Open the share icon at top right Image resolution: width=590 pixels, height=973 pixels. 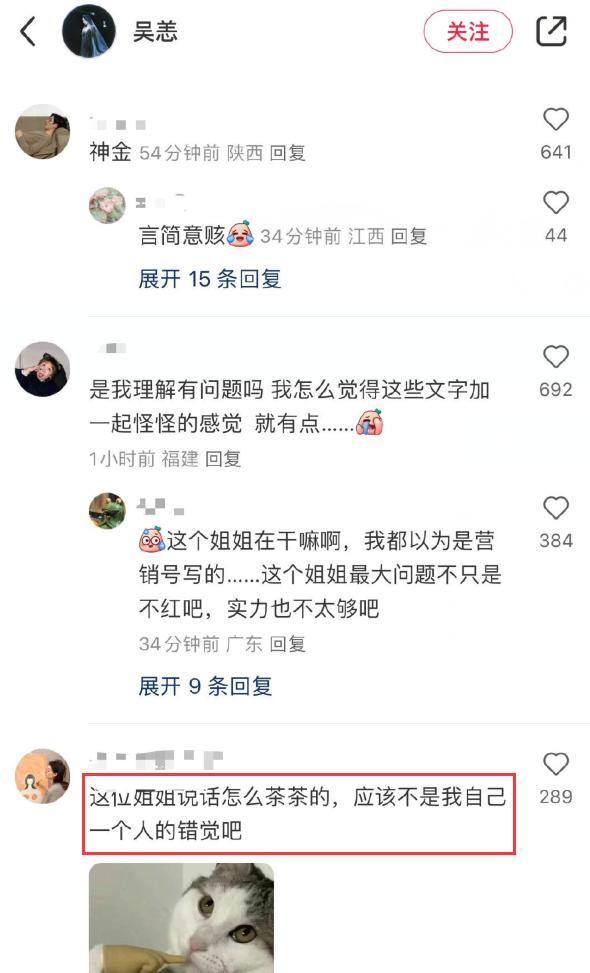[552, 31]
